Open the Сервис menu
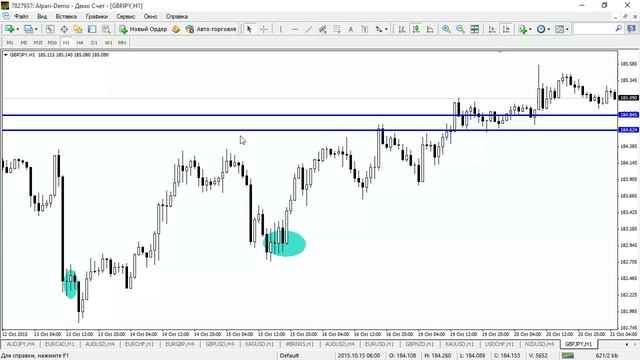The width and height of the screenshot is (640, 360). [x=126, y=16]
